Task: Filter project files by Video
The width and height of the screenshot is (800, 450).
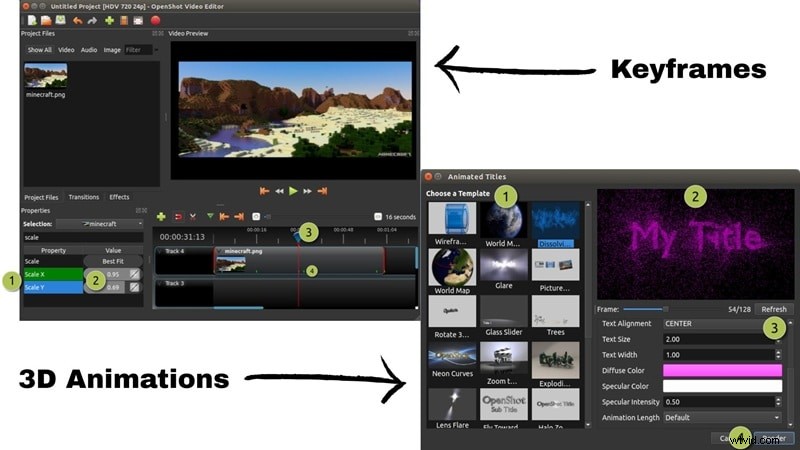Action: point(66,49)
